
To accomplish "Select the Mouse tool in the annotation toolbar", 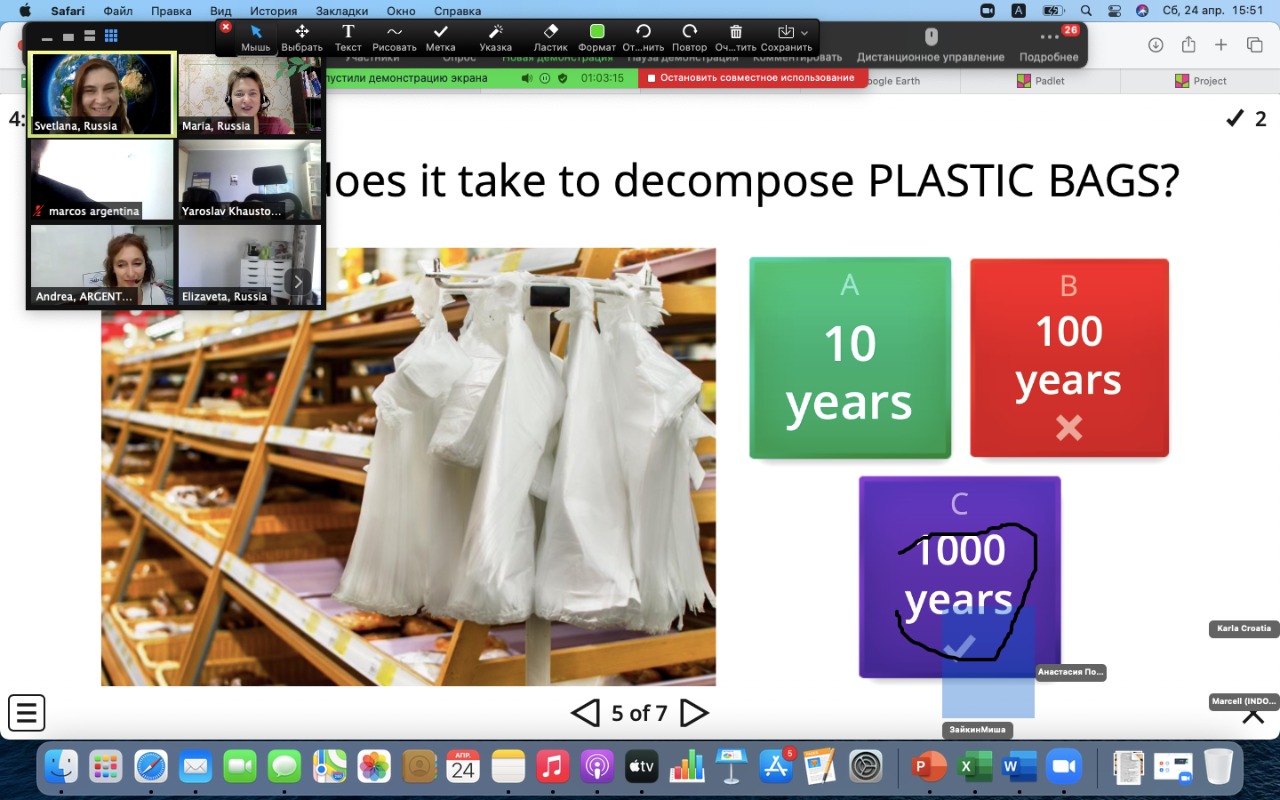I will (x=256, y=38).
